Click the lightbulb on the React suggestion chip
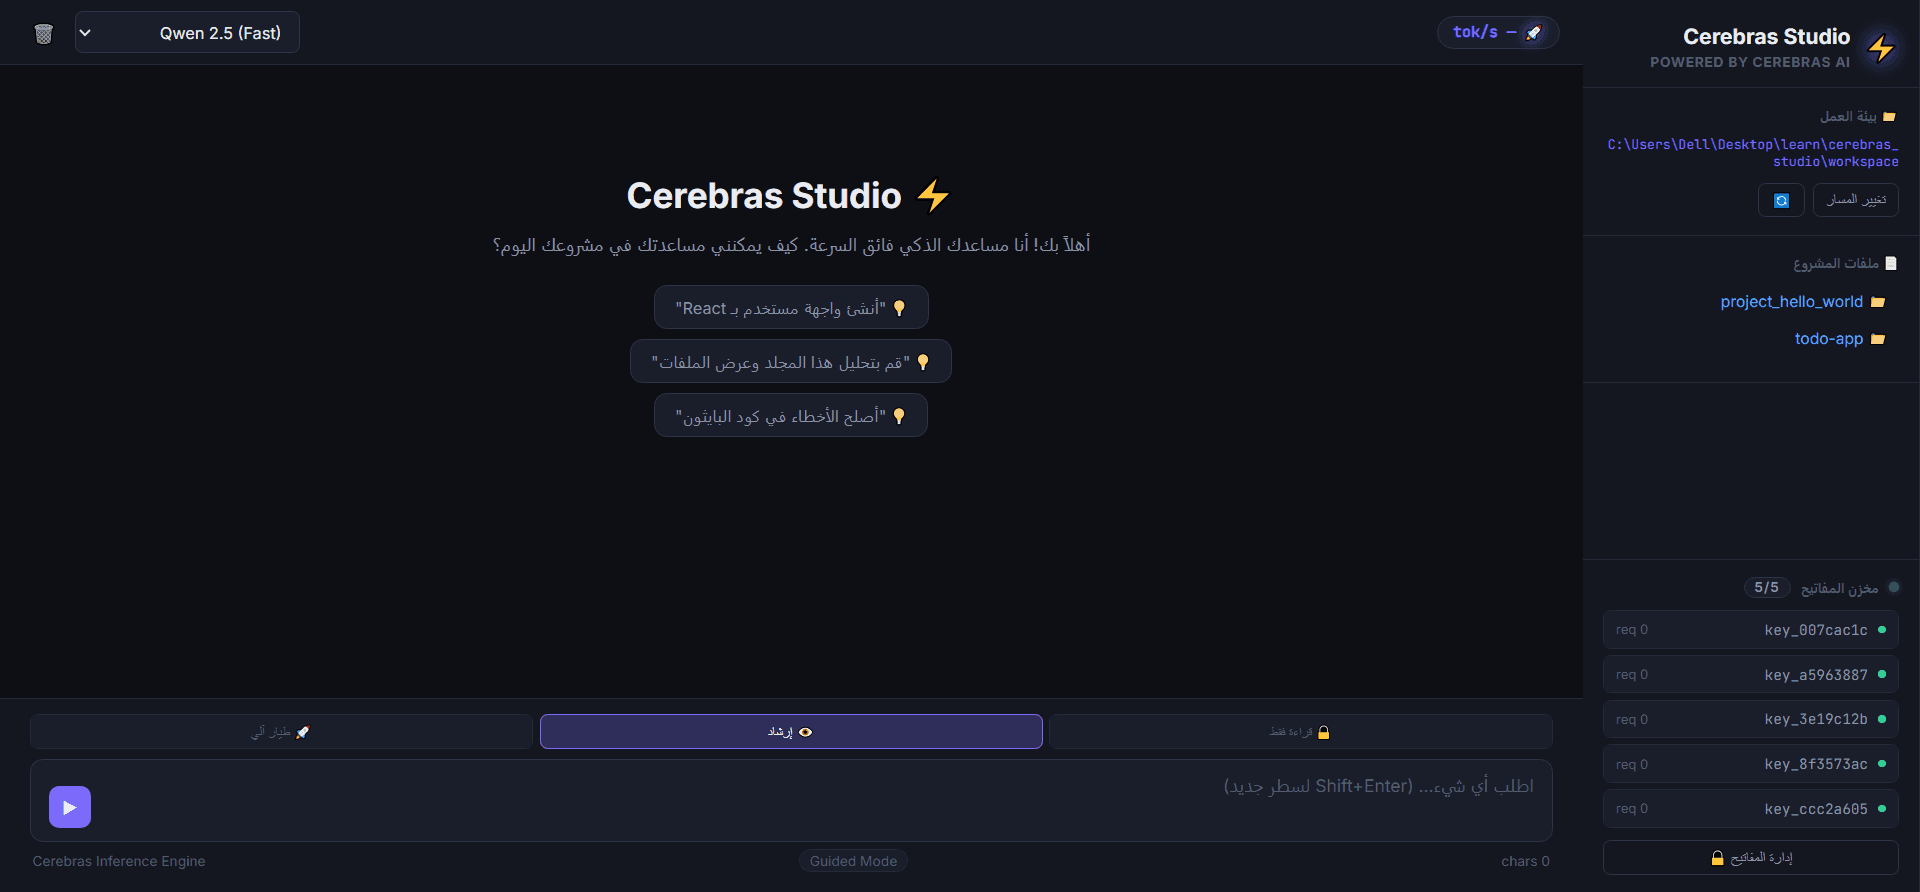This screenshot has height=892, width=1920. [900, 307]
